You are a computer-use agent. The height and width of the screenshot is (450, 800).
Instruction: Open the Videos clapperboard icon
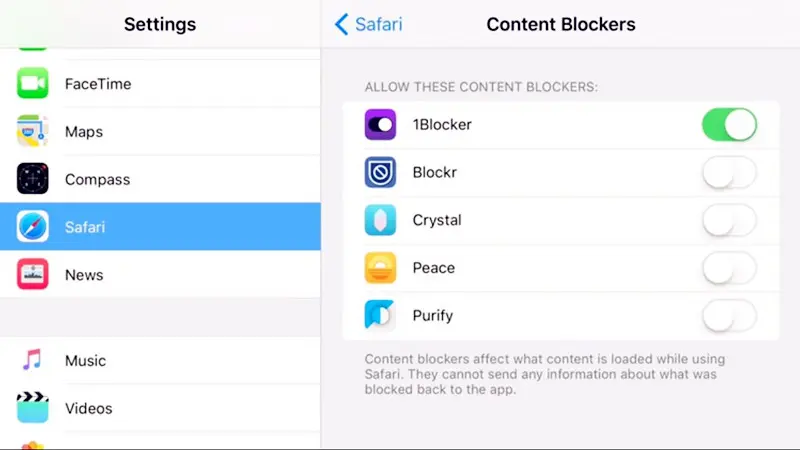click(x=33, y=407)
